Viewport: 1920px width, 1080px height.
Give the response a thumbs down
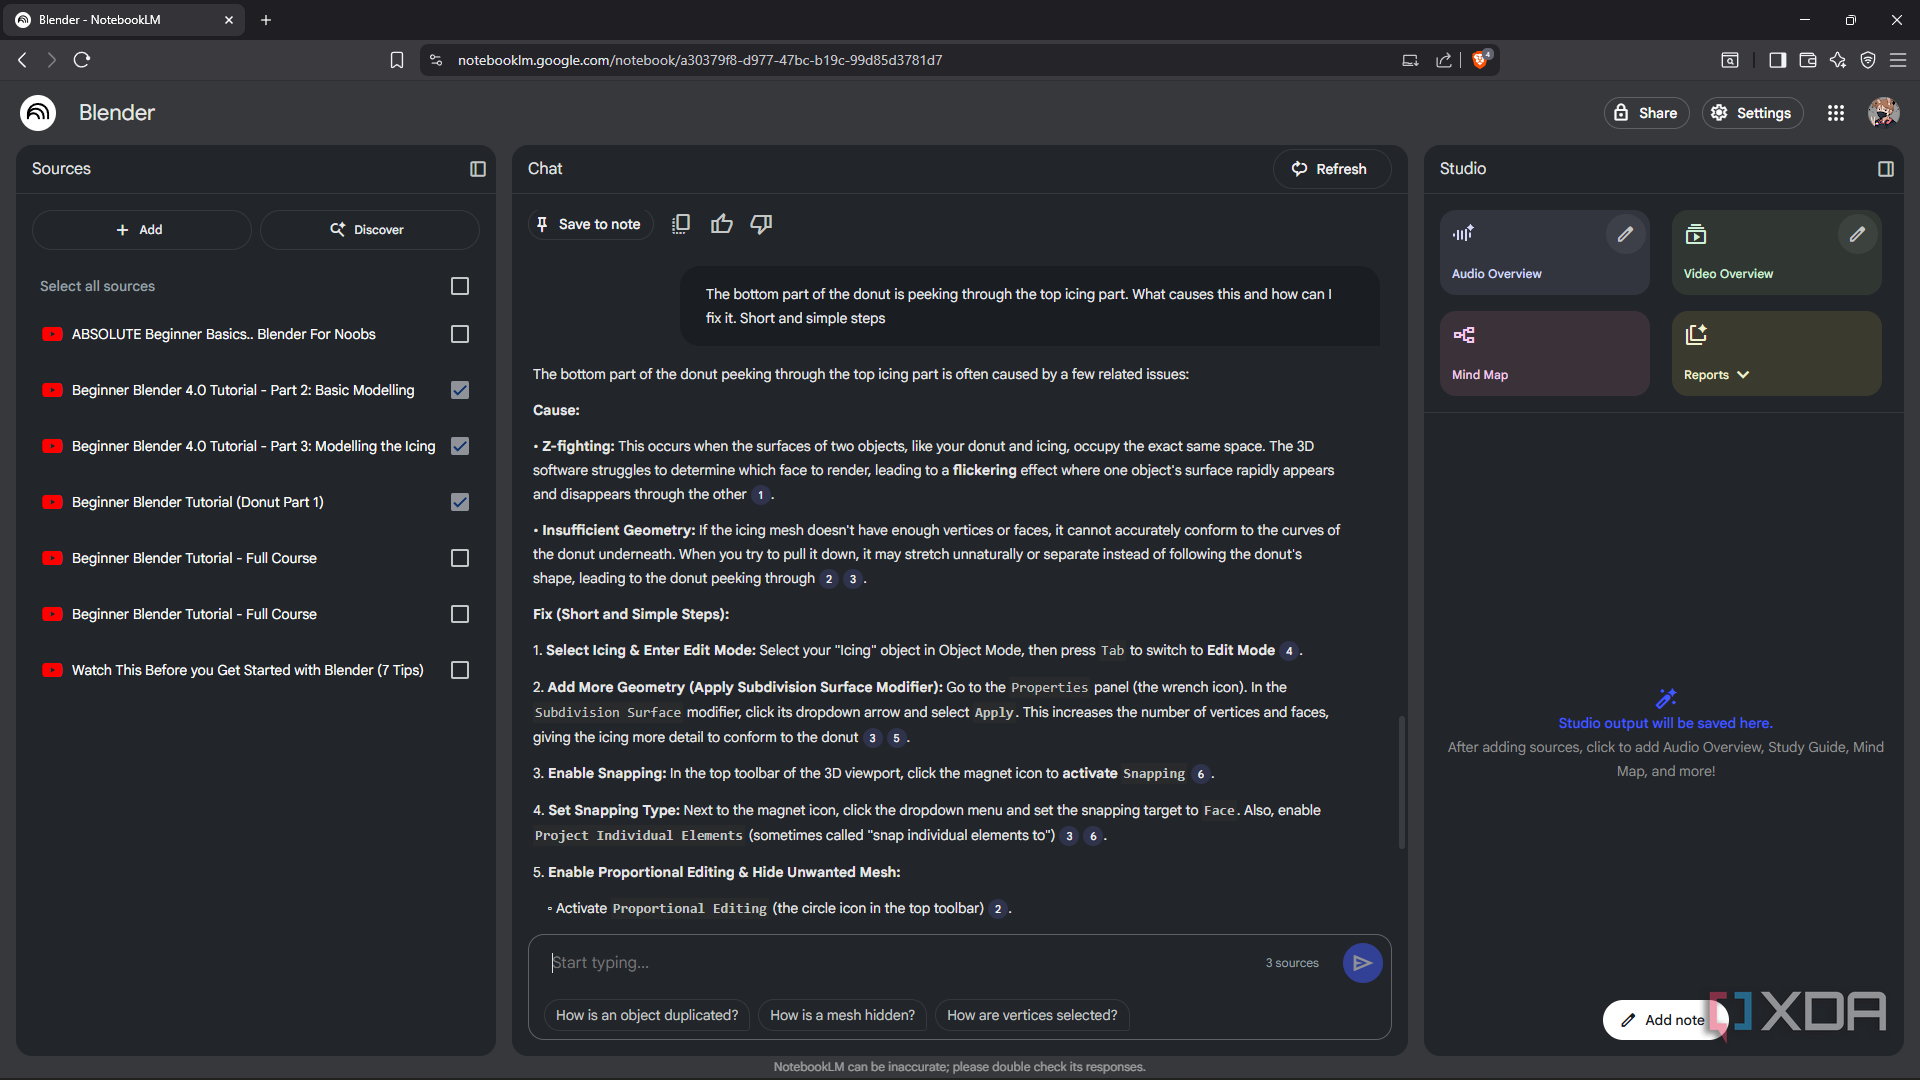point(762,224)
